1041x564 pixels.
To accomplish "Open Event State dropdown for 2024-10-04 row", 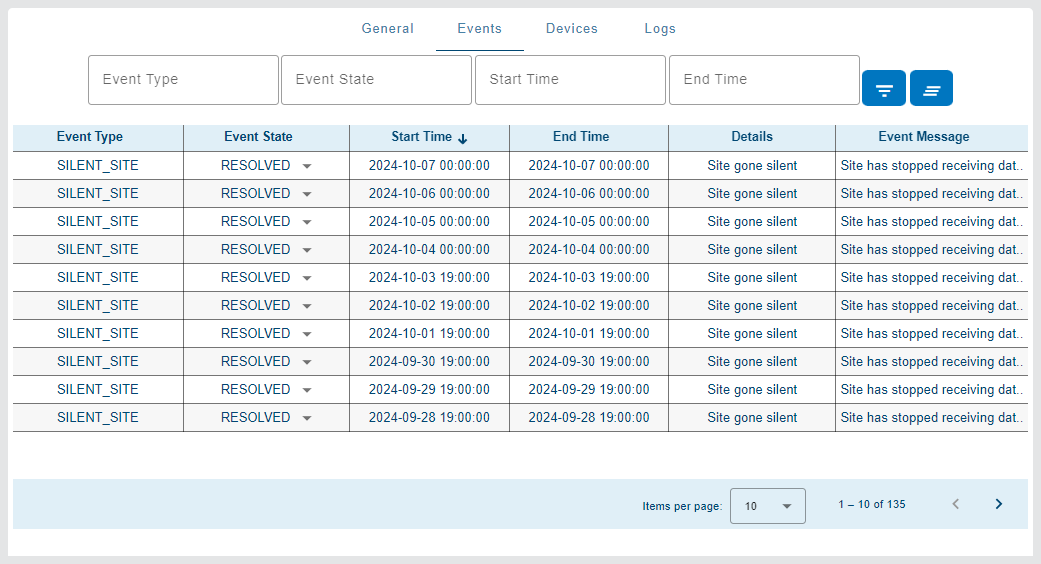I will 307,250.
